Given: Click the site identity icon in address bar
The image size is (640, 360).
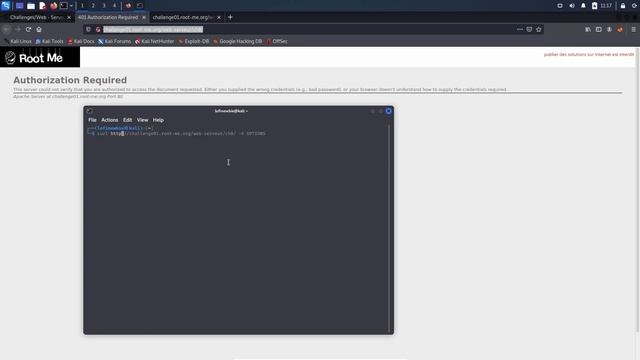Looking at the screenshot, I should click(98, 29).
